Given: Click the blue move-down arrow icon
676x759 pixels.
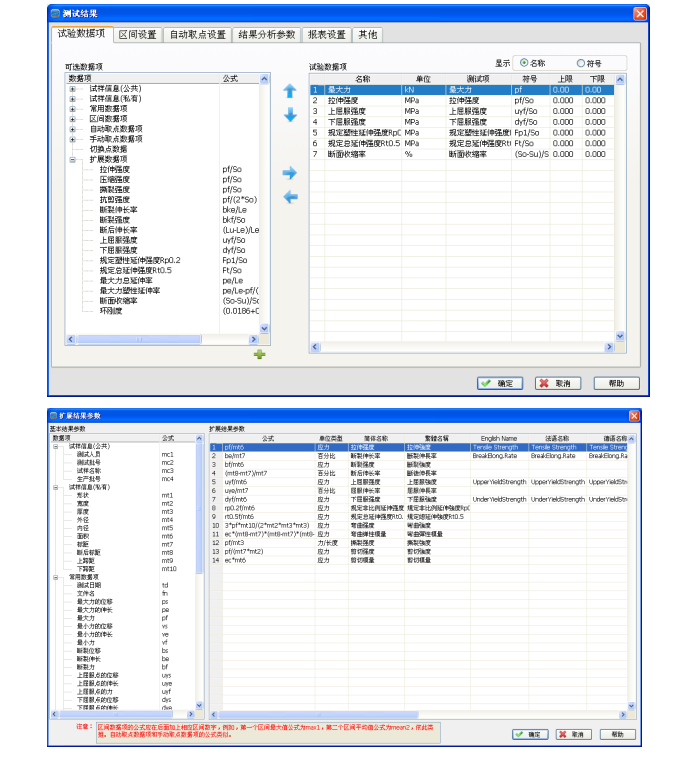Looking at the screenshot, I should click(x=290, y=115).
